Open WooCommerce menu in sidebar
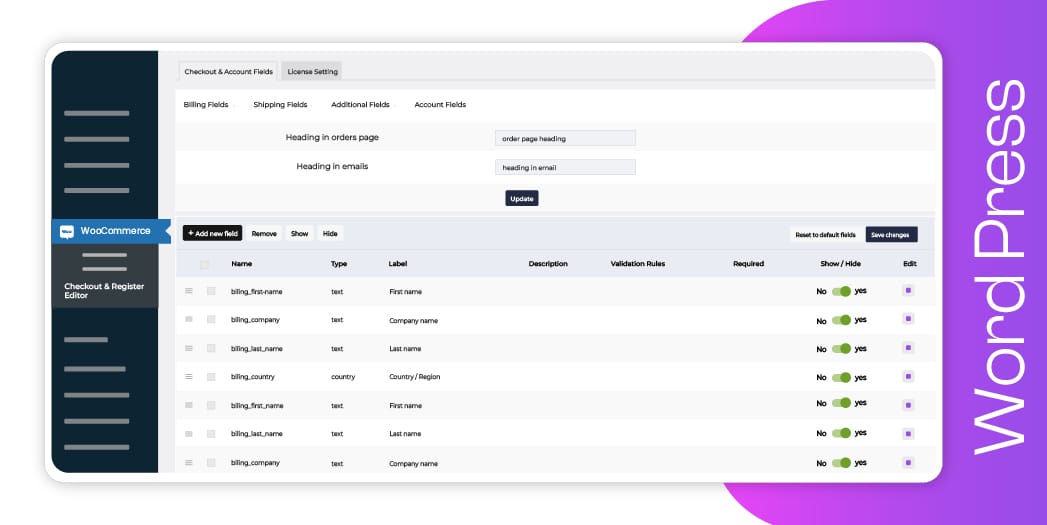This screenshot has width=1047, height=525. (111, 231)
